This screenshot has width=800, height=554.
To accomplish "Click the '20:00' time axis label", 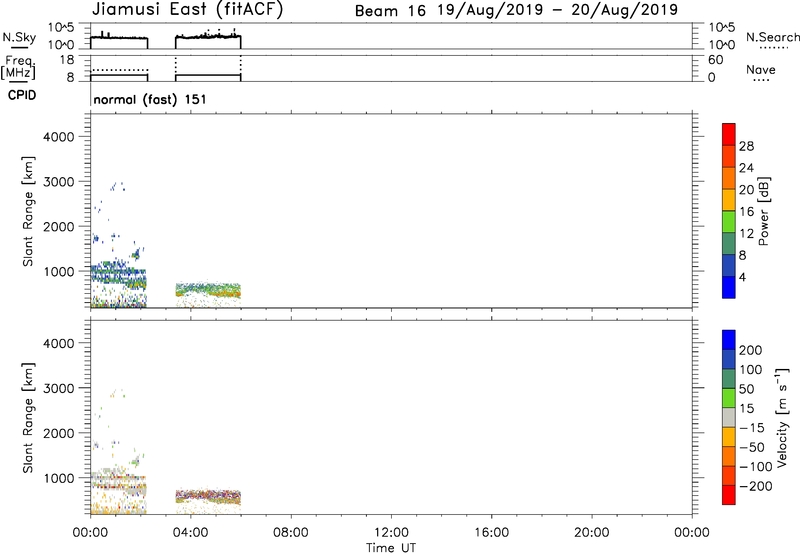I will (x=591, y=533).
